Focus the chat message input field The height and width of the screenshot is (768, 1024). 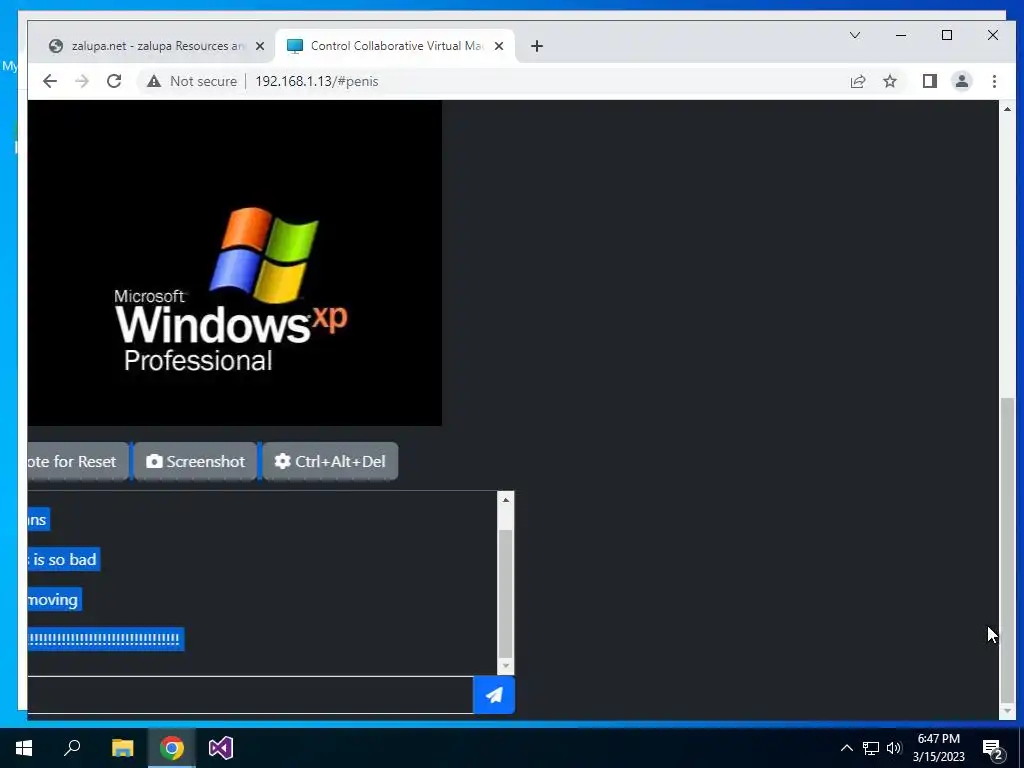[250, 695]
